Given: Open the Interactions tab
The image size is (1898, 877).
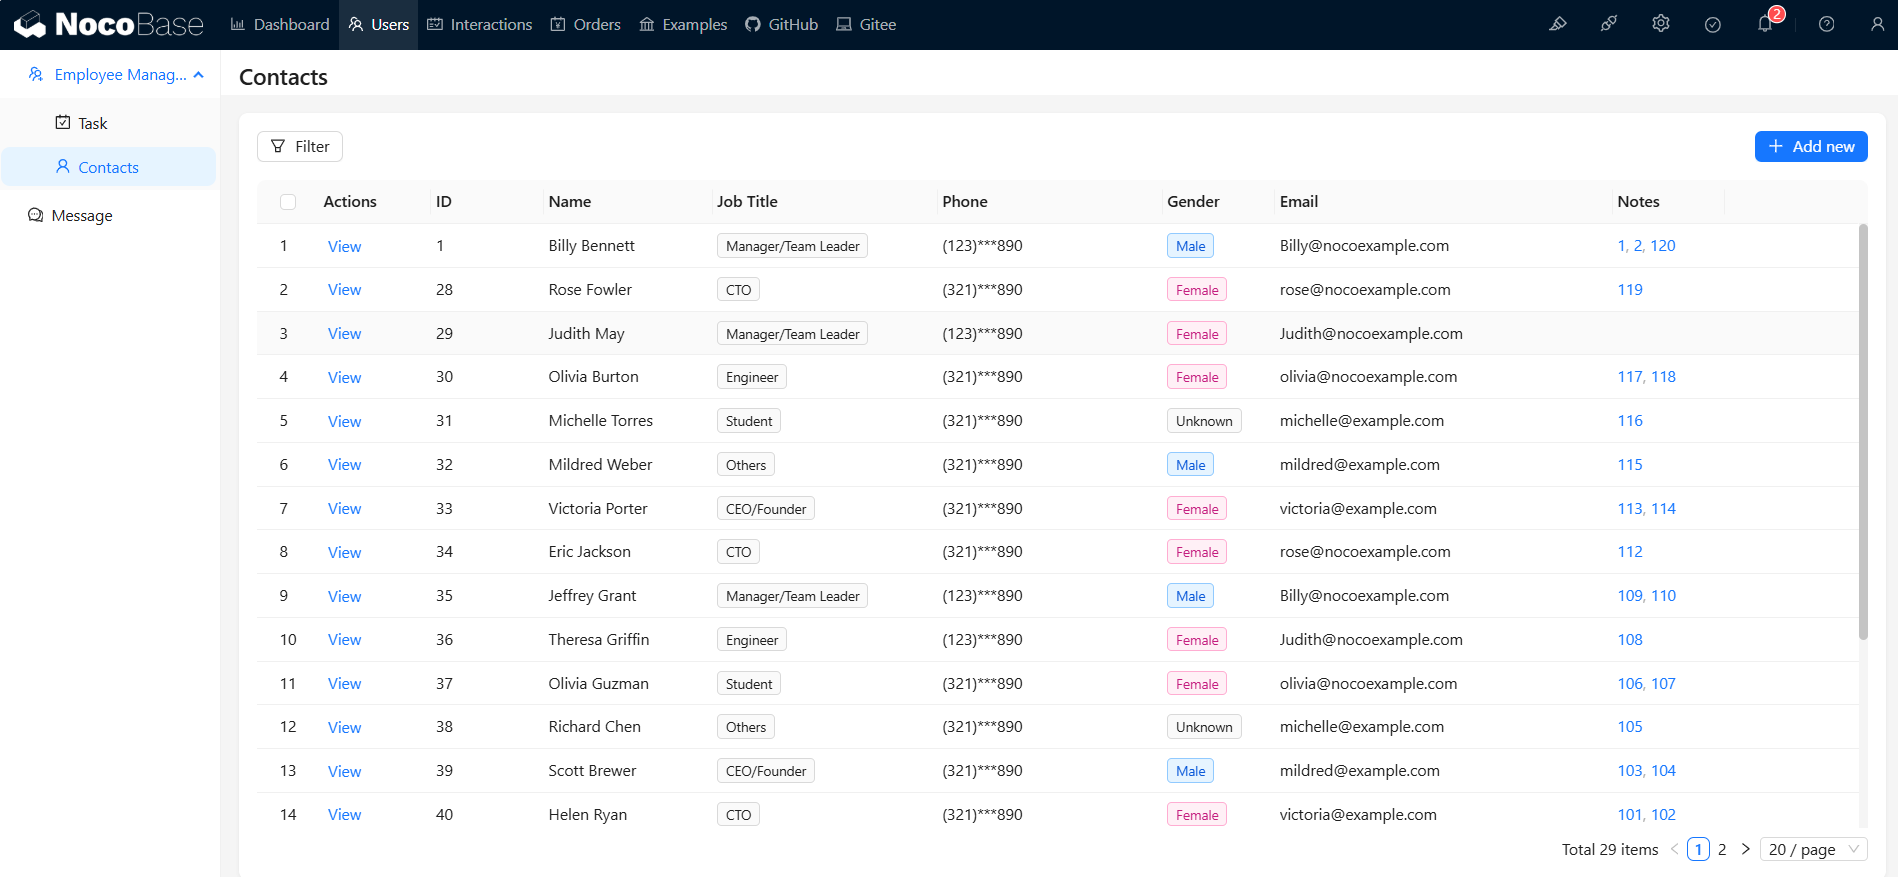Looking at the screenshot, I should pyautogui.click(x=480, y=24).
